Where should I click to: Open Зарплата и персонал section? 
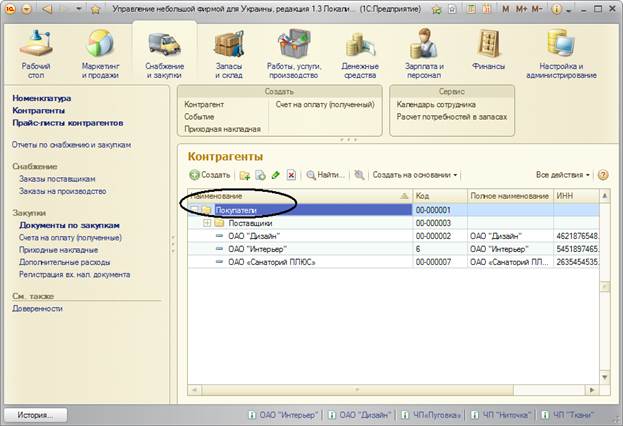point(424,54)
